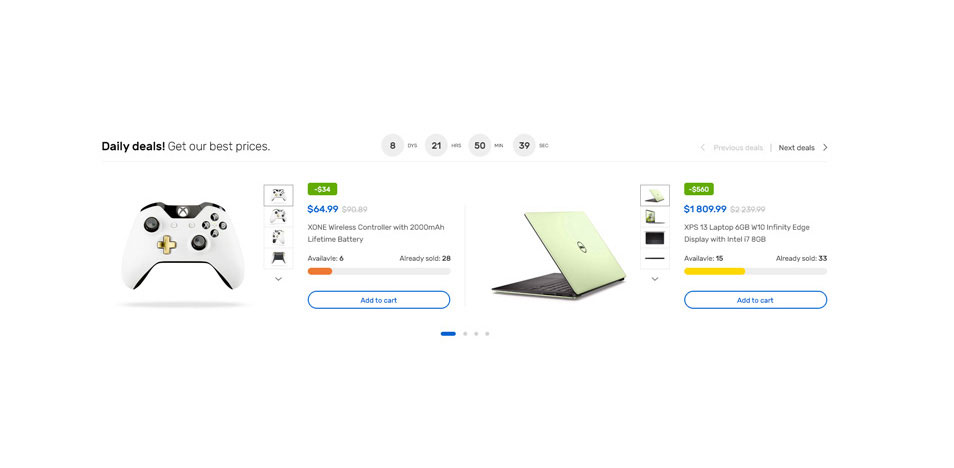Select the first controller thumbnail
The height and width of the screenshot is (468, 954).
[x=278, y=195]
